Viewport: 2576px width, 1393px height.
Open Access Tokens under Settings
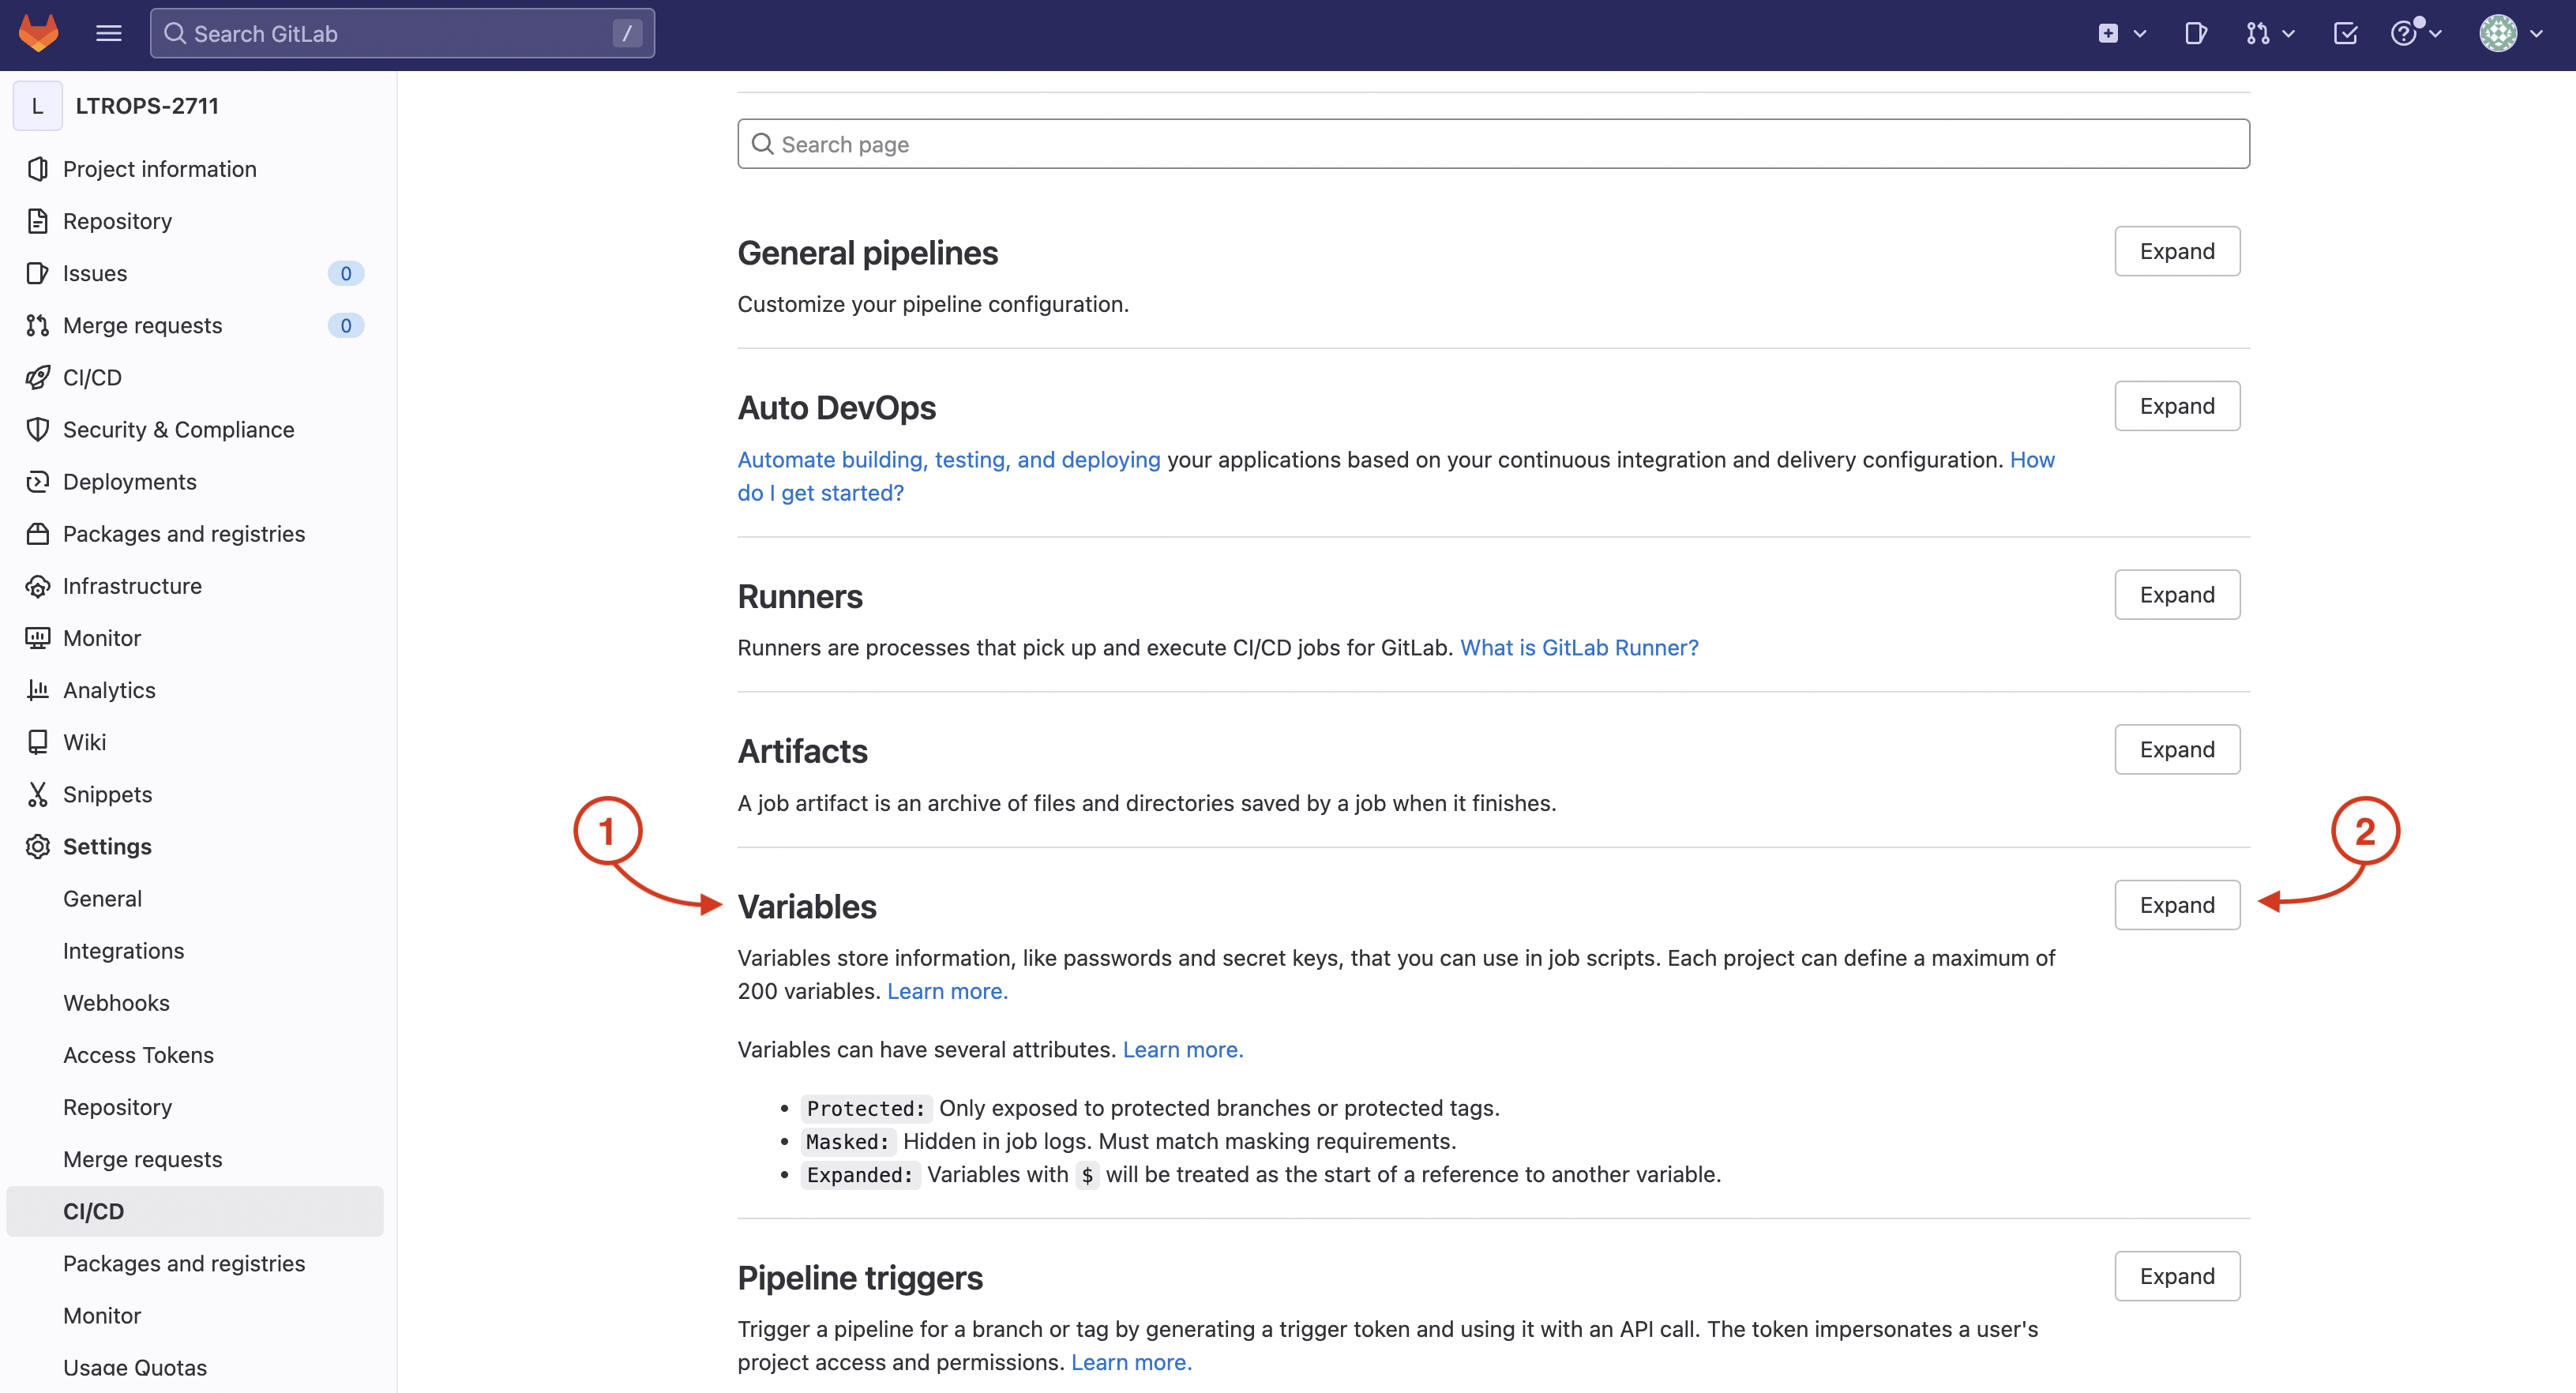tap(138, 1055)
